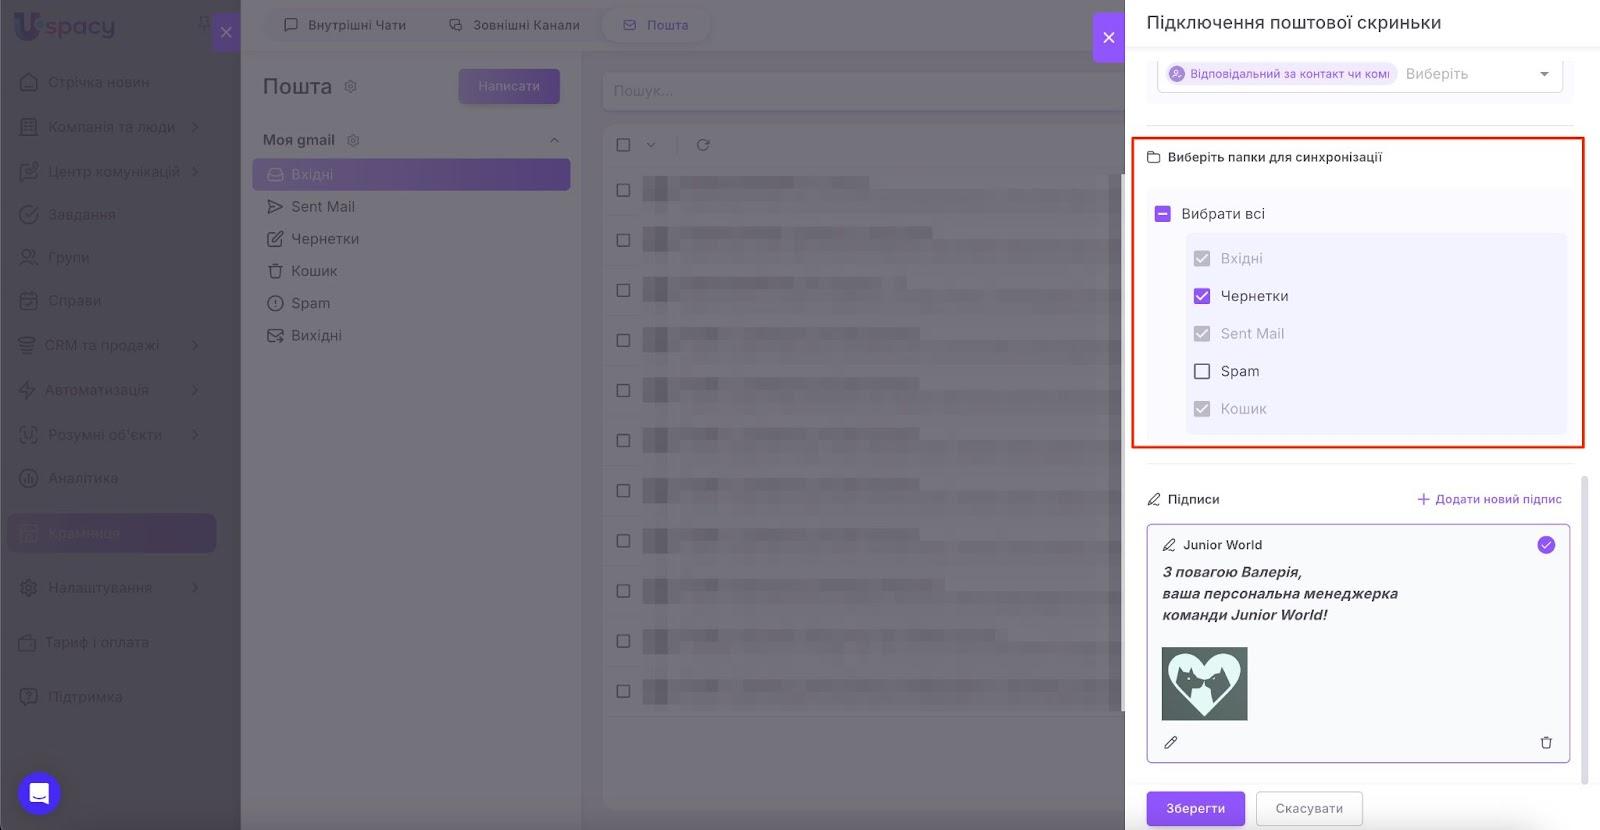Toggle the Вхідні sync checkbox
This screenshot has width=1600, height=830.
click(x=1202, y=258)
